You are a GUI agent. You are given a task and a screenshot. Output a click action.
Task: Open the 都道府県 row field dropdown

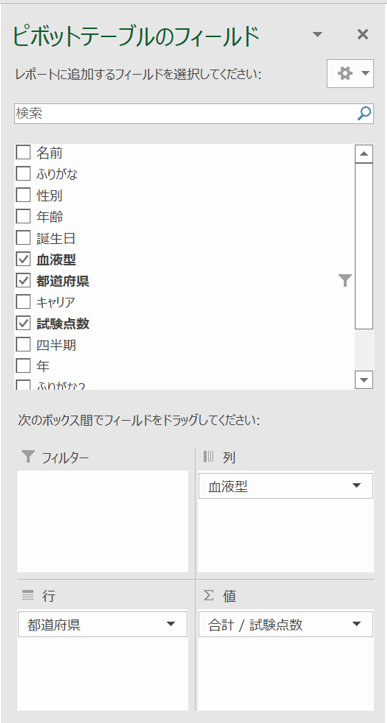[171, 624]
